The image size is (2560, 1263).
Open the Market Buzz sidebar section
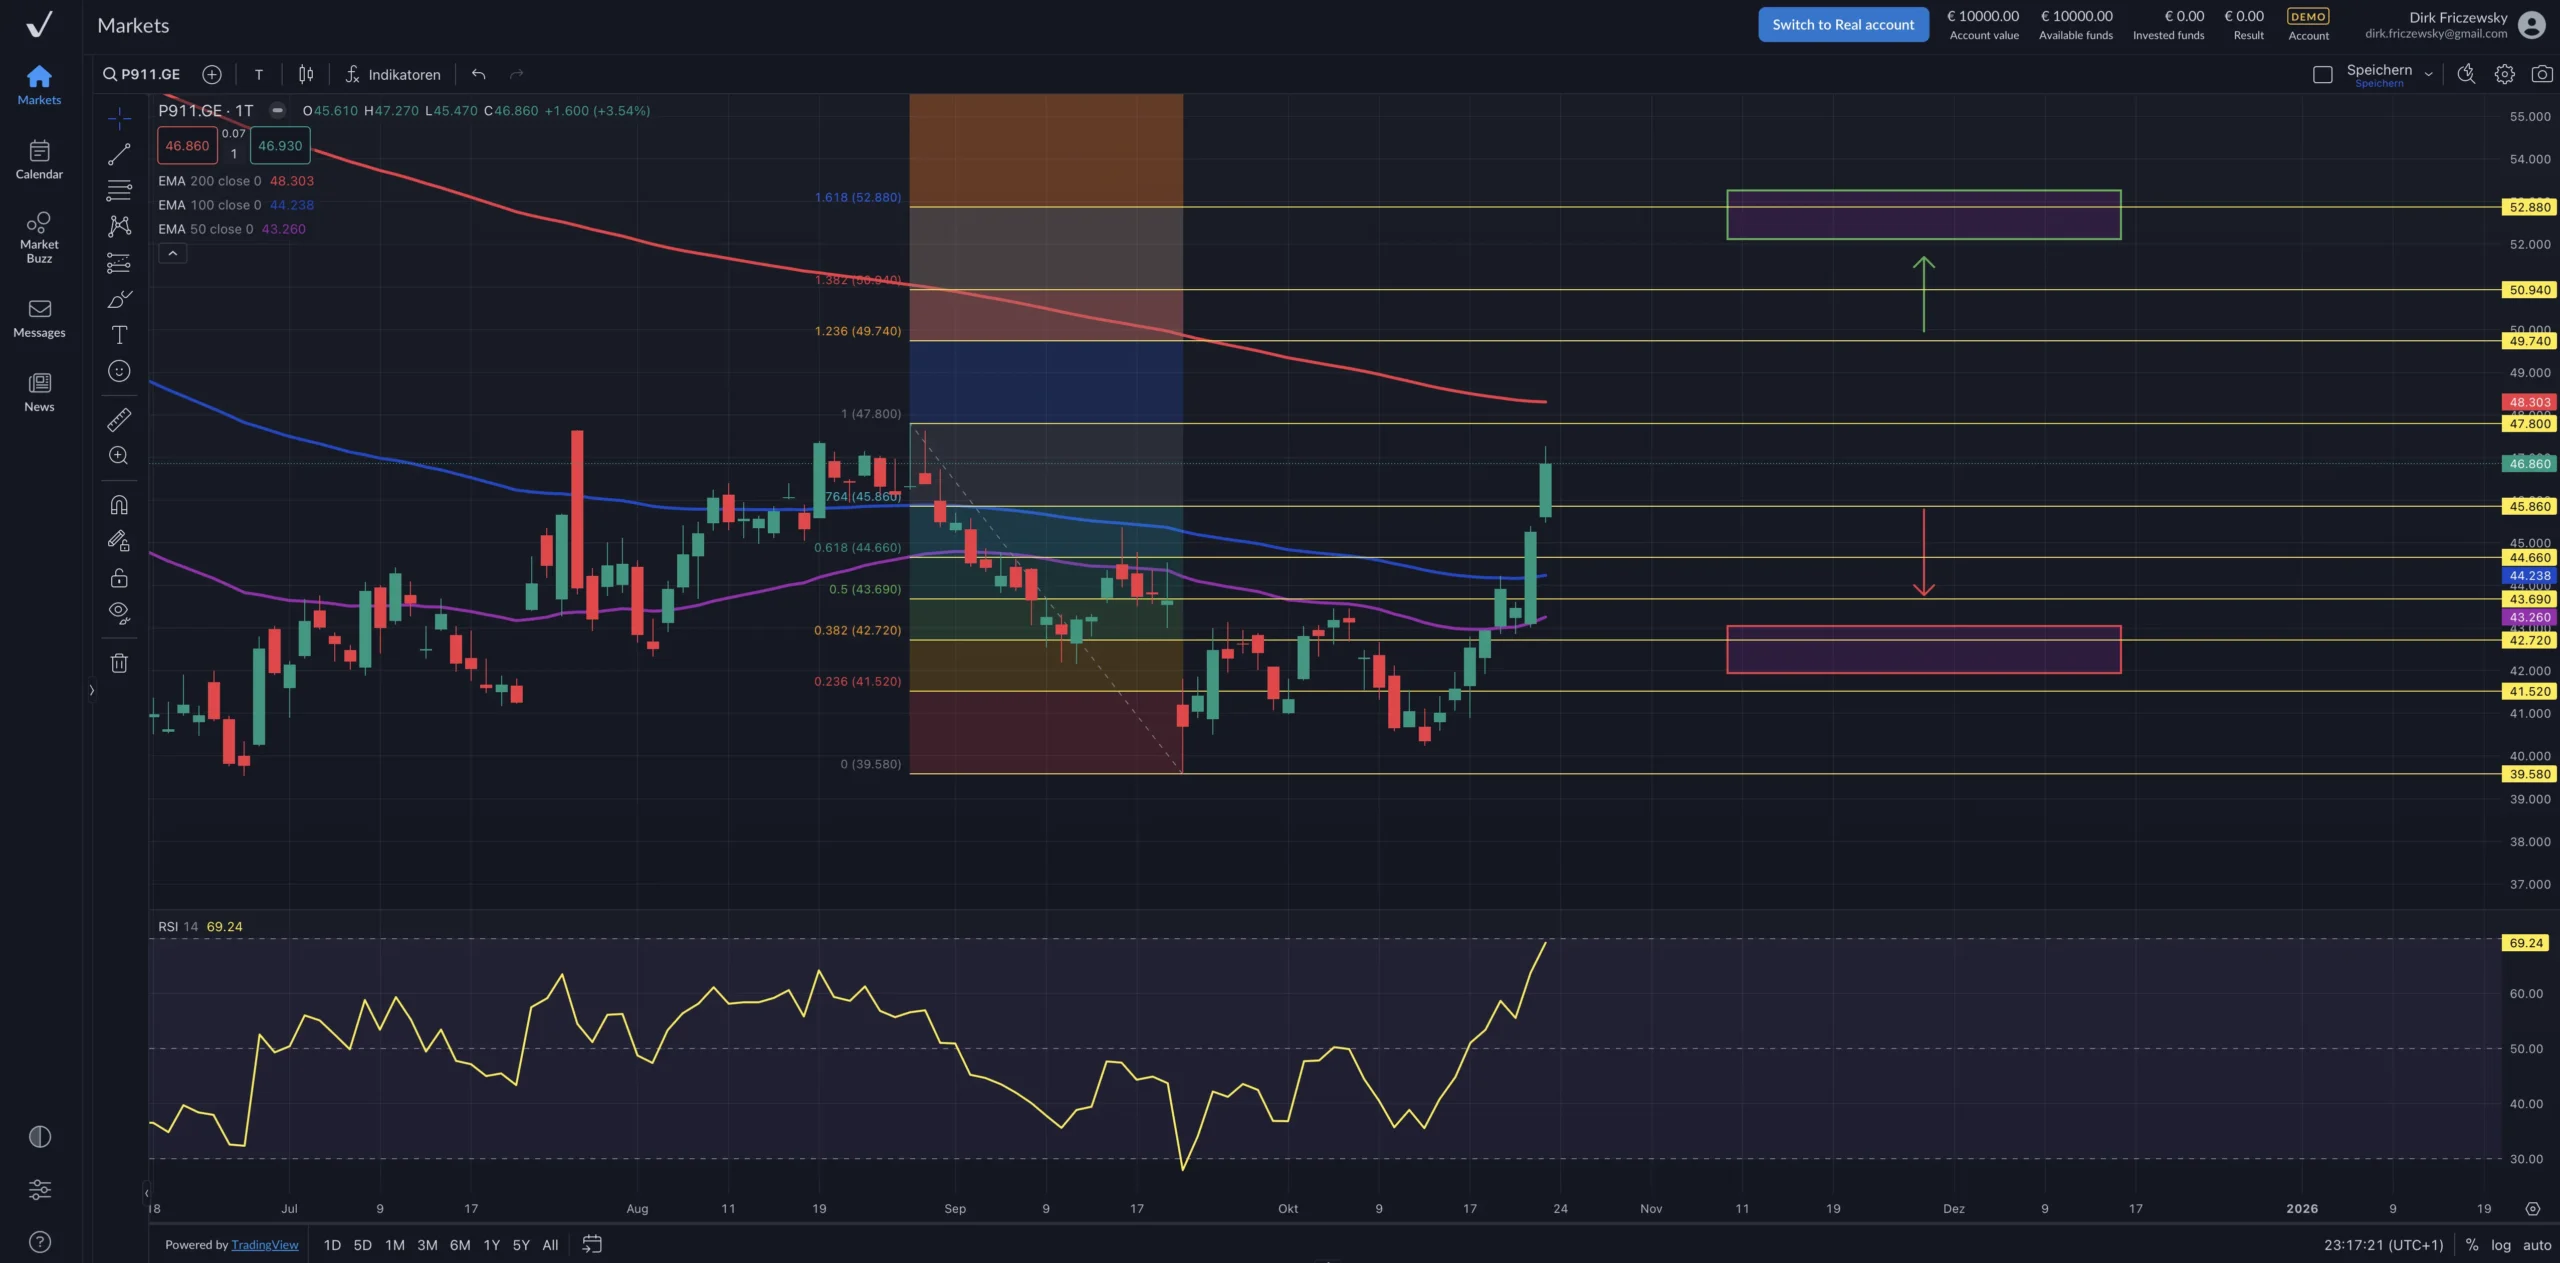coord(39,236)
